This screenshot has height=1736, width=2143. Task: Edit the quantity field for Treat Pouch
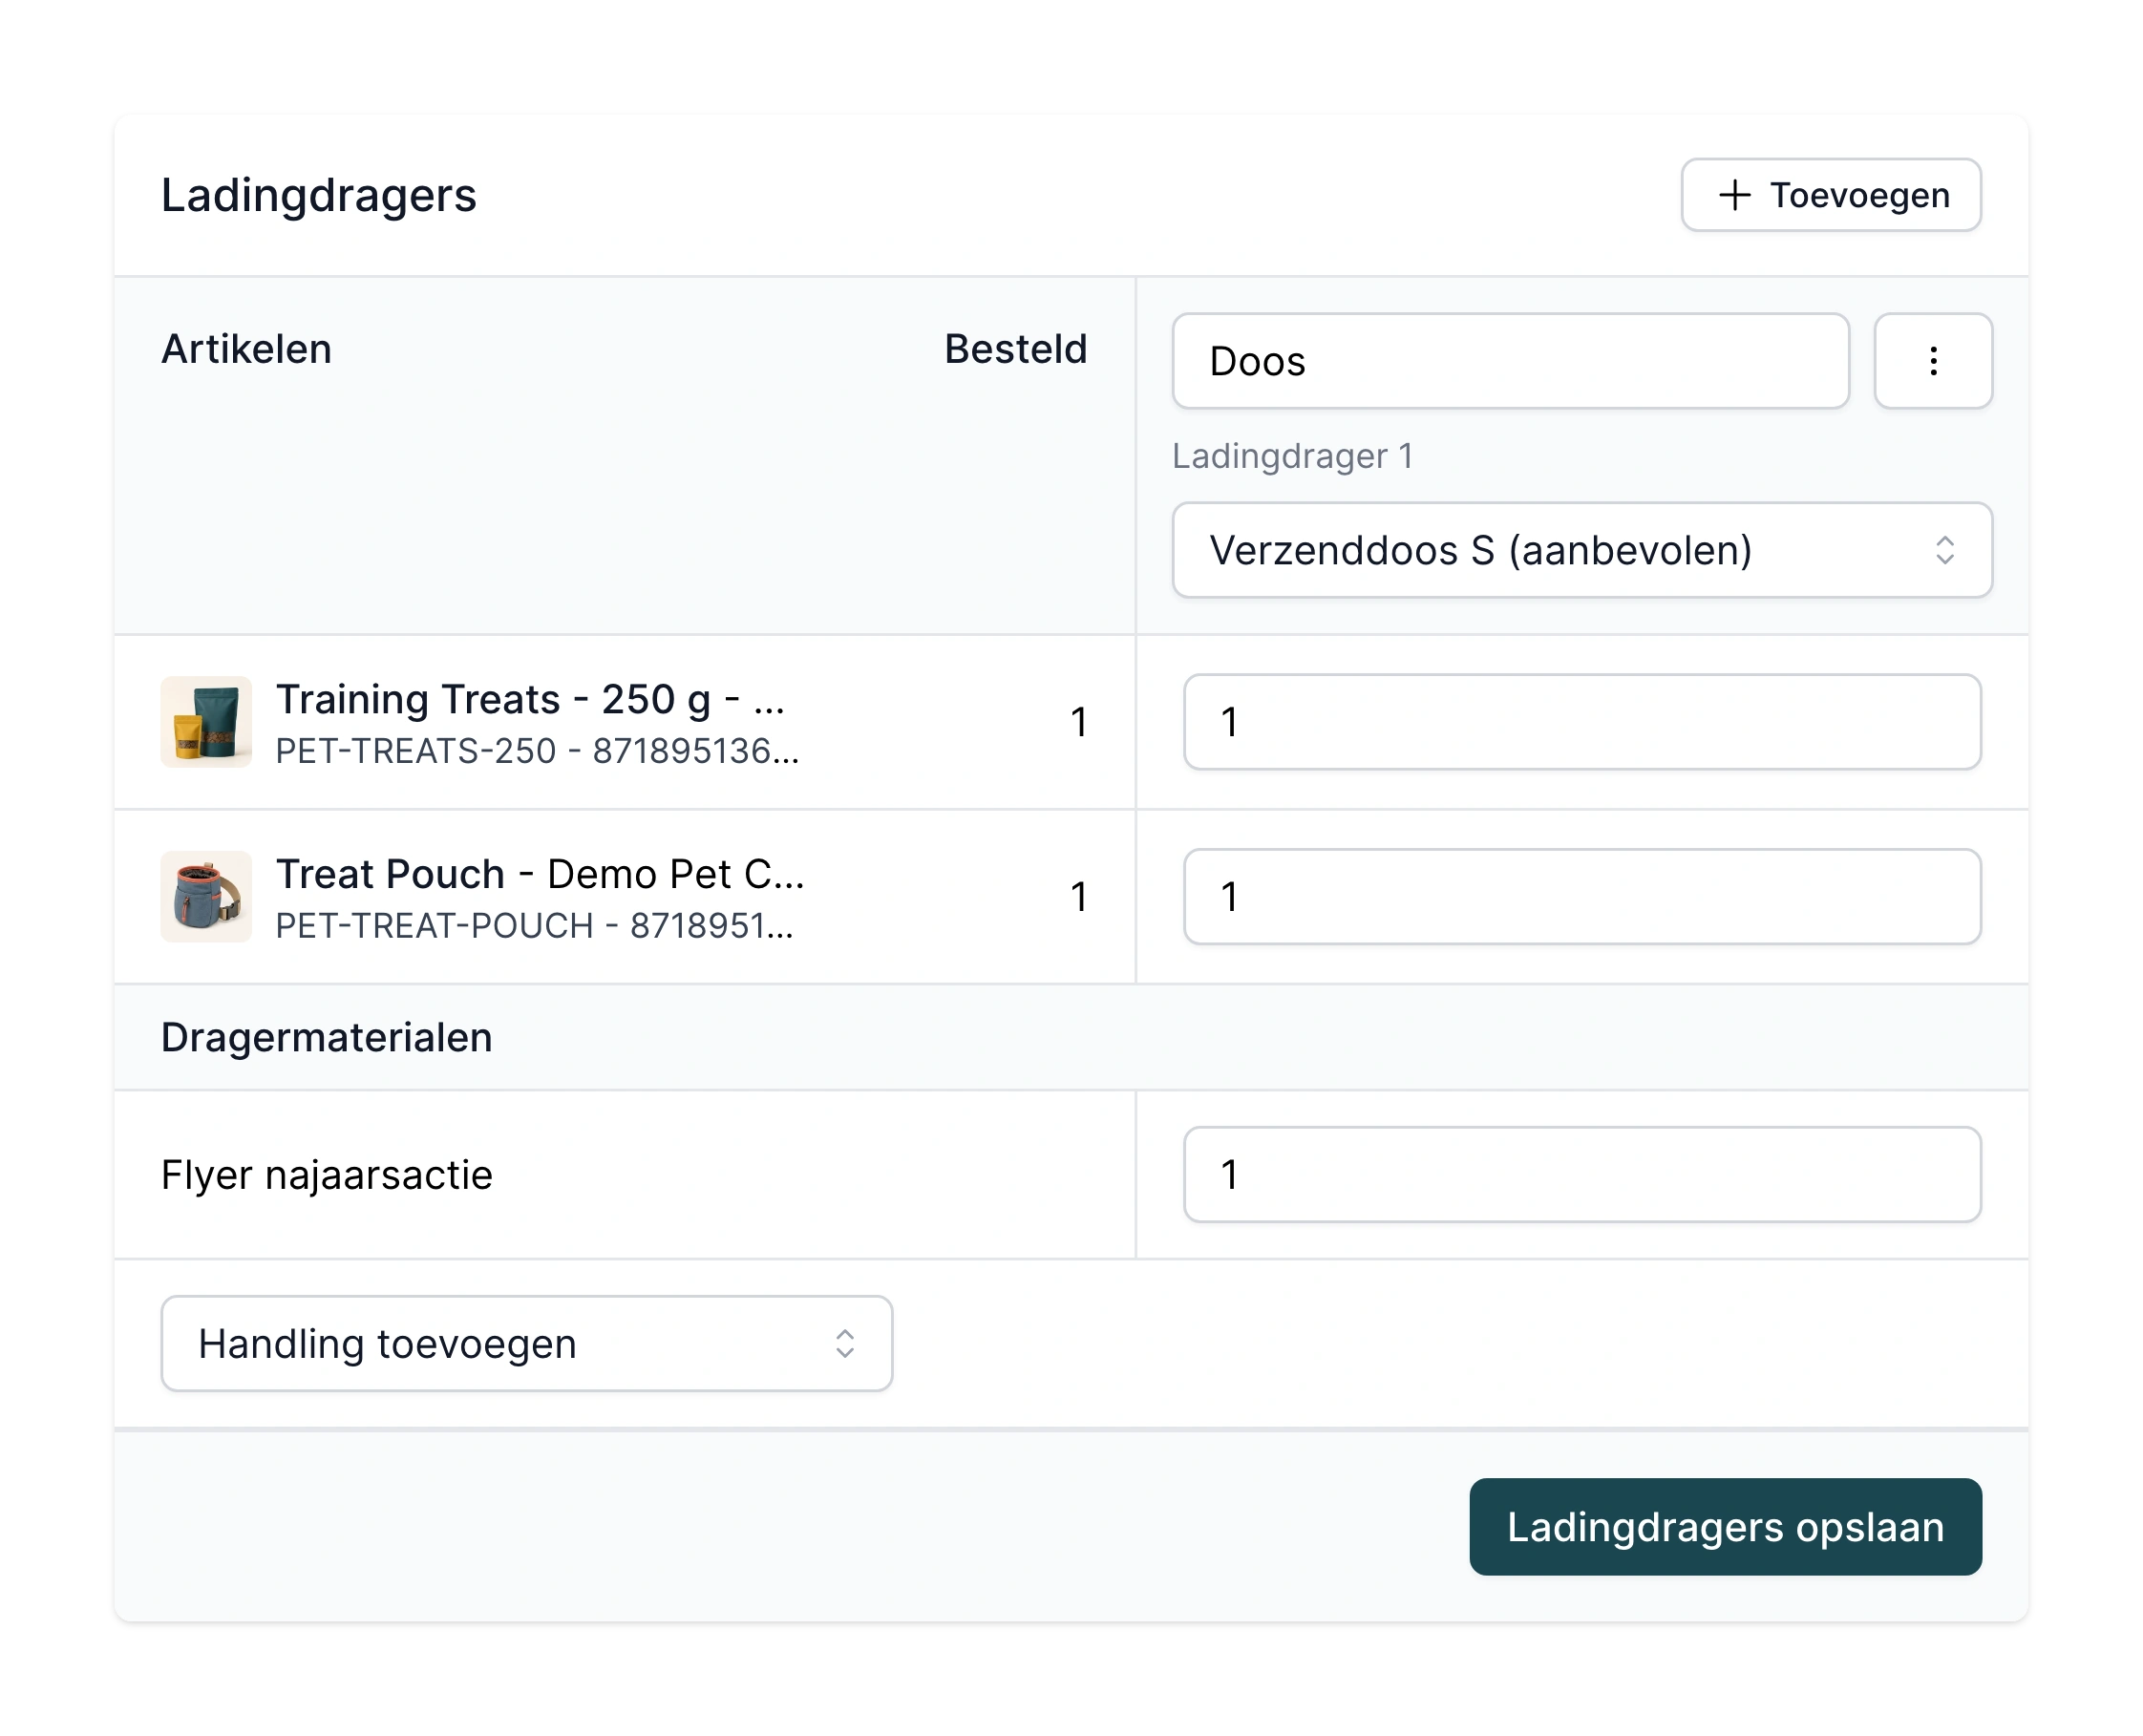click(x=1581, y=897)
